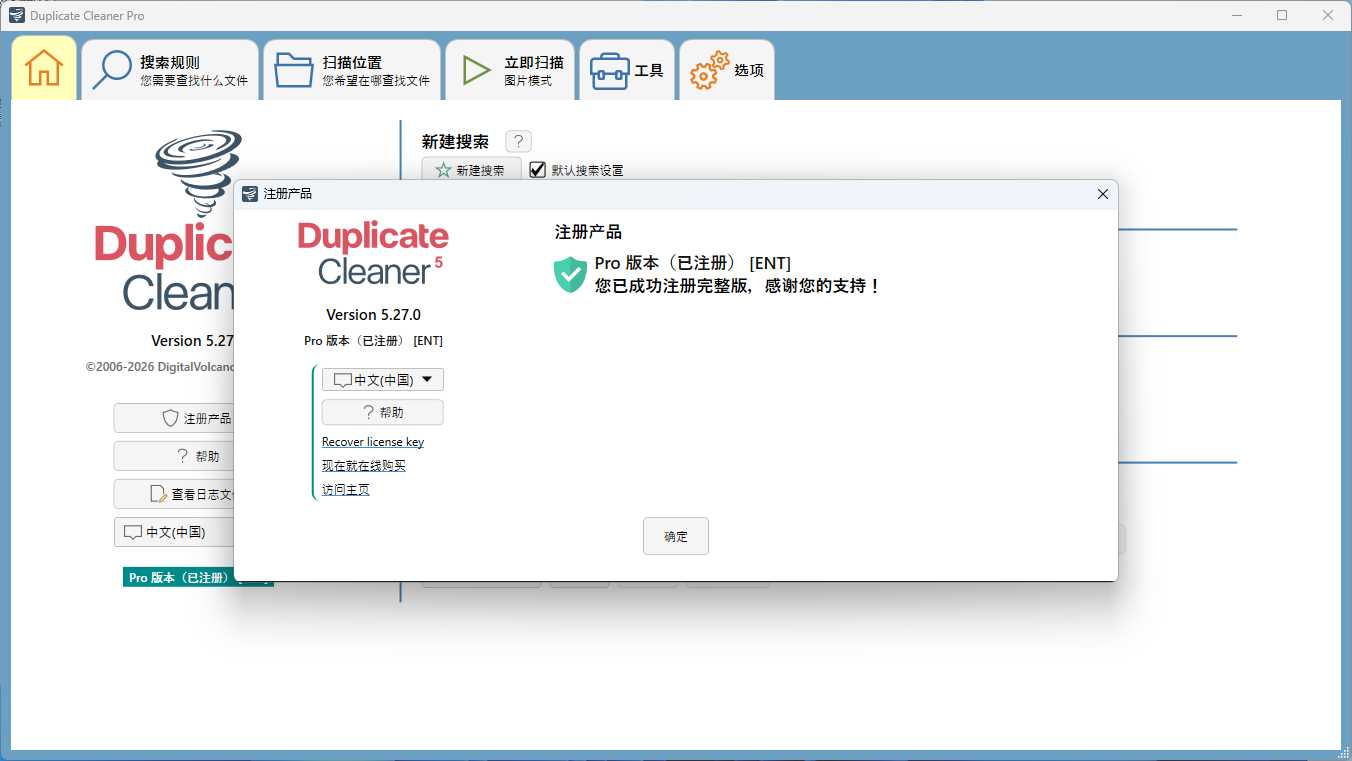The width and height of the screenshot is (1352, 761).
Task: Click the green registered shield icon
Action: coord(570,274)
